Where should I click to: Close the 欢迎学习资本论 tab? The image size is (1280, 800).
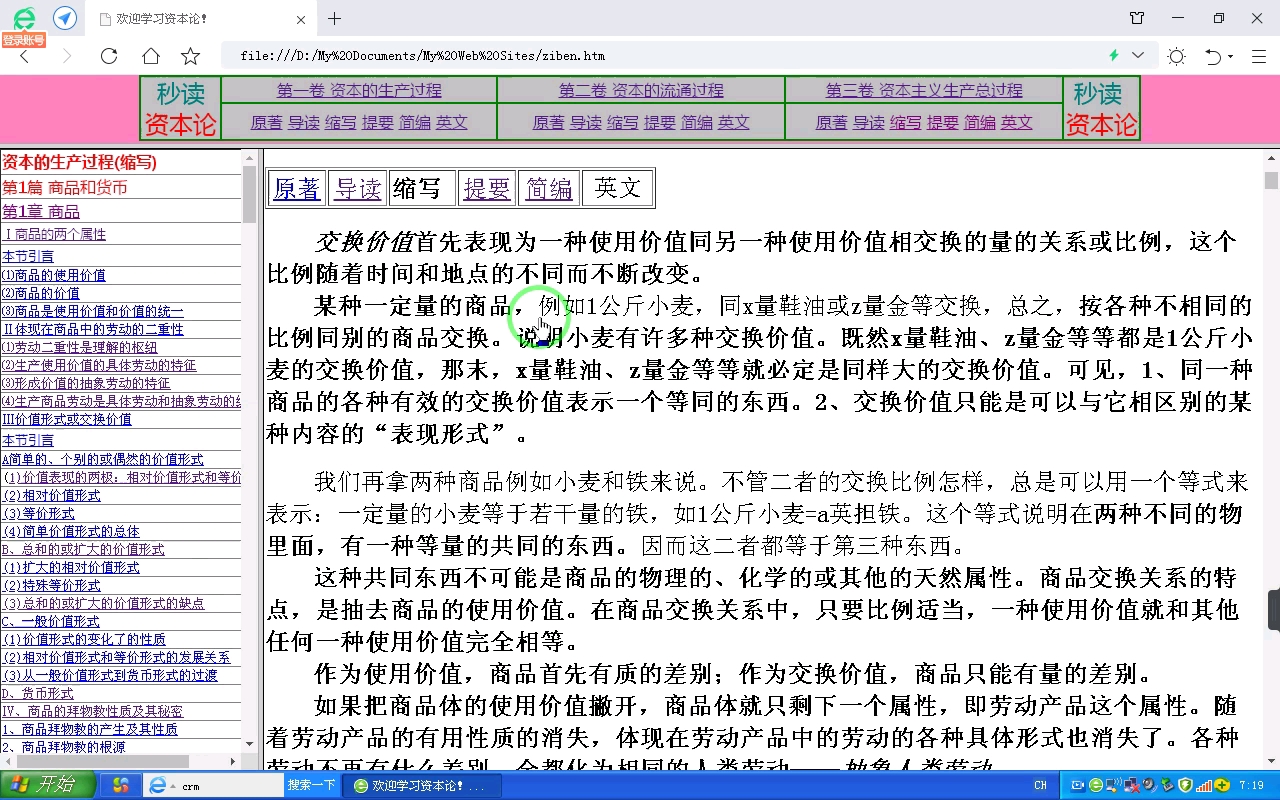pos(303,19)
